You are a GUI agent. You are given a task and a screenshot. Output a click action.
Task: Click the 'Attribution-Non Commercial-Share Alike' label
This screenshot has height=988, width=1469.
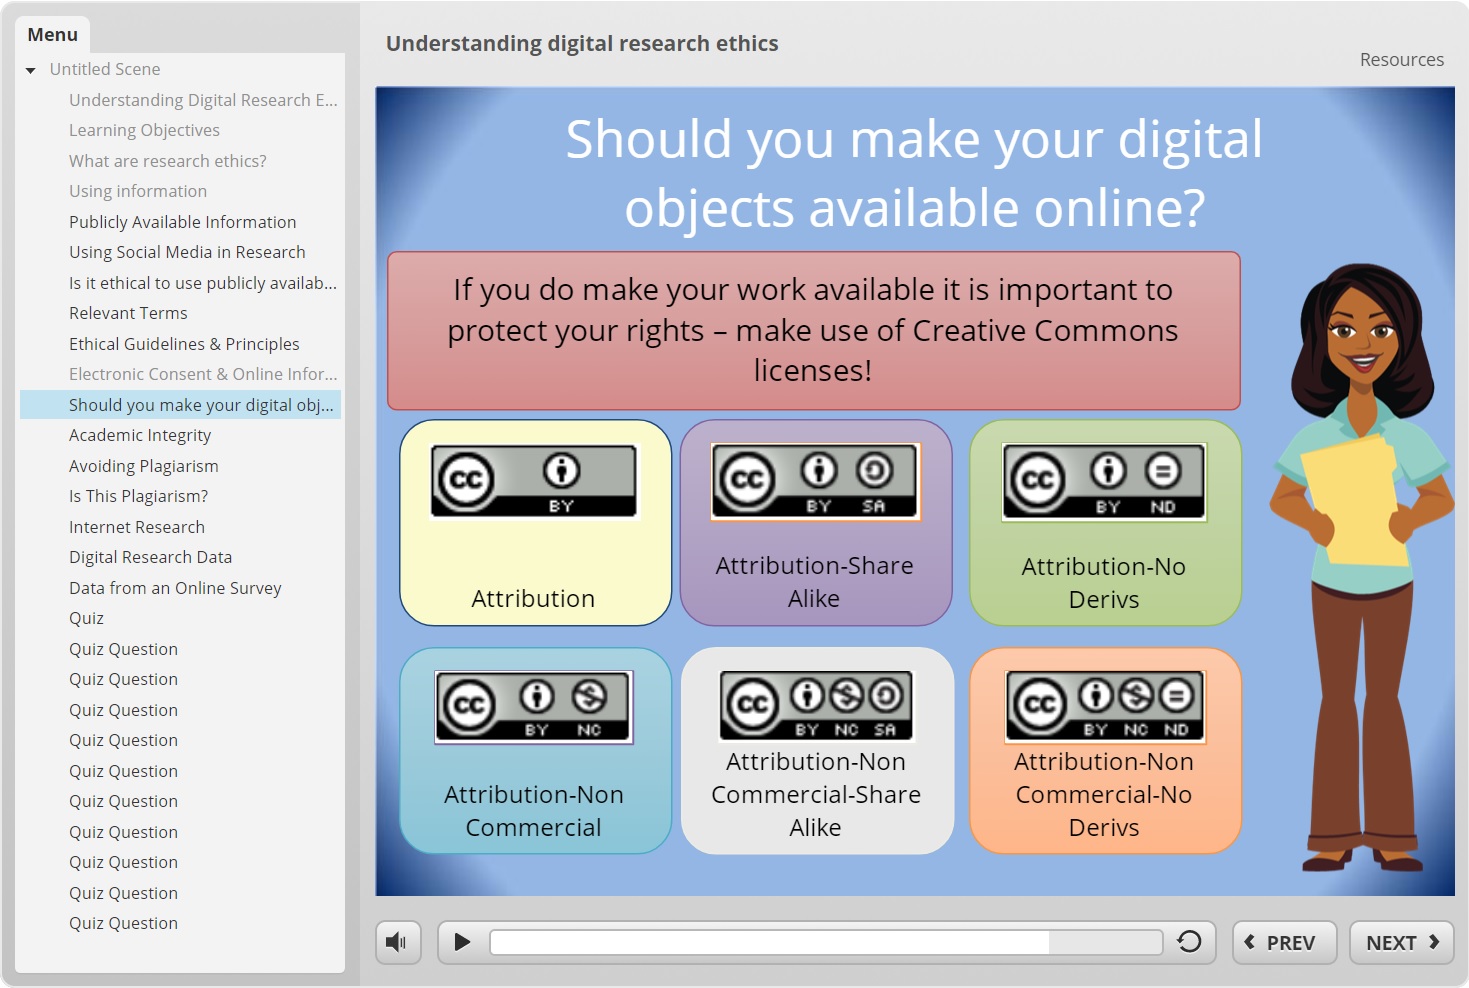pyautogui.click(x=816, y=795)
